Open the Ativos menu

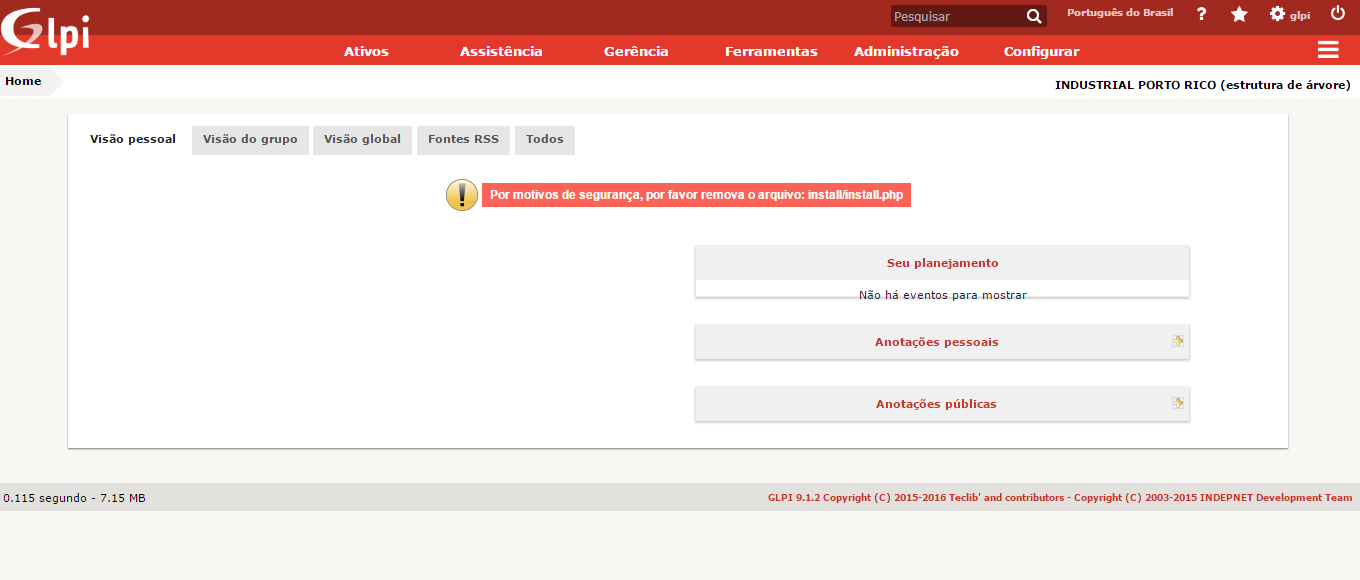366,51
